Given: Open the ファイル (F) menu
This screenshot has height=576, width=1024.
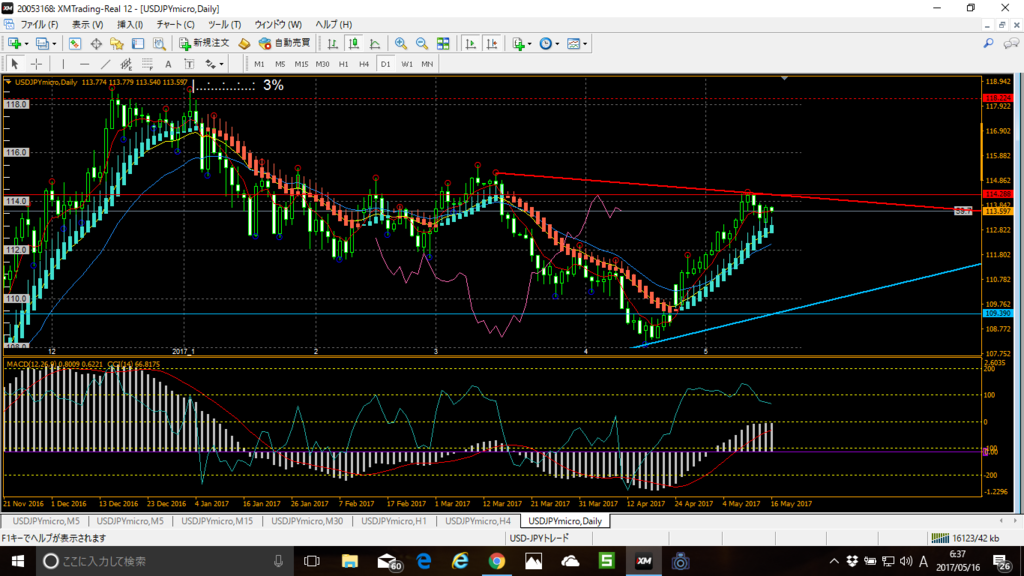Looking at the screenshot, I should (39, 25).
